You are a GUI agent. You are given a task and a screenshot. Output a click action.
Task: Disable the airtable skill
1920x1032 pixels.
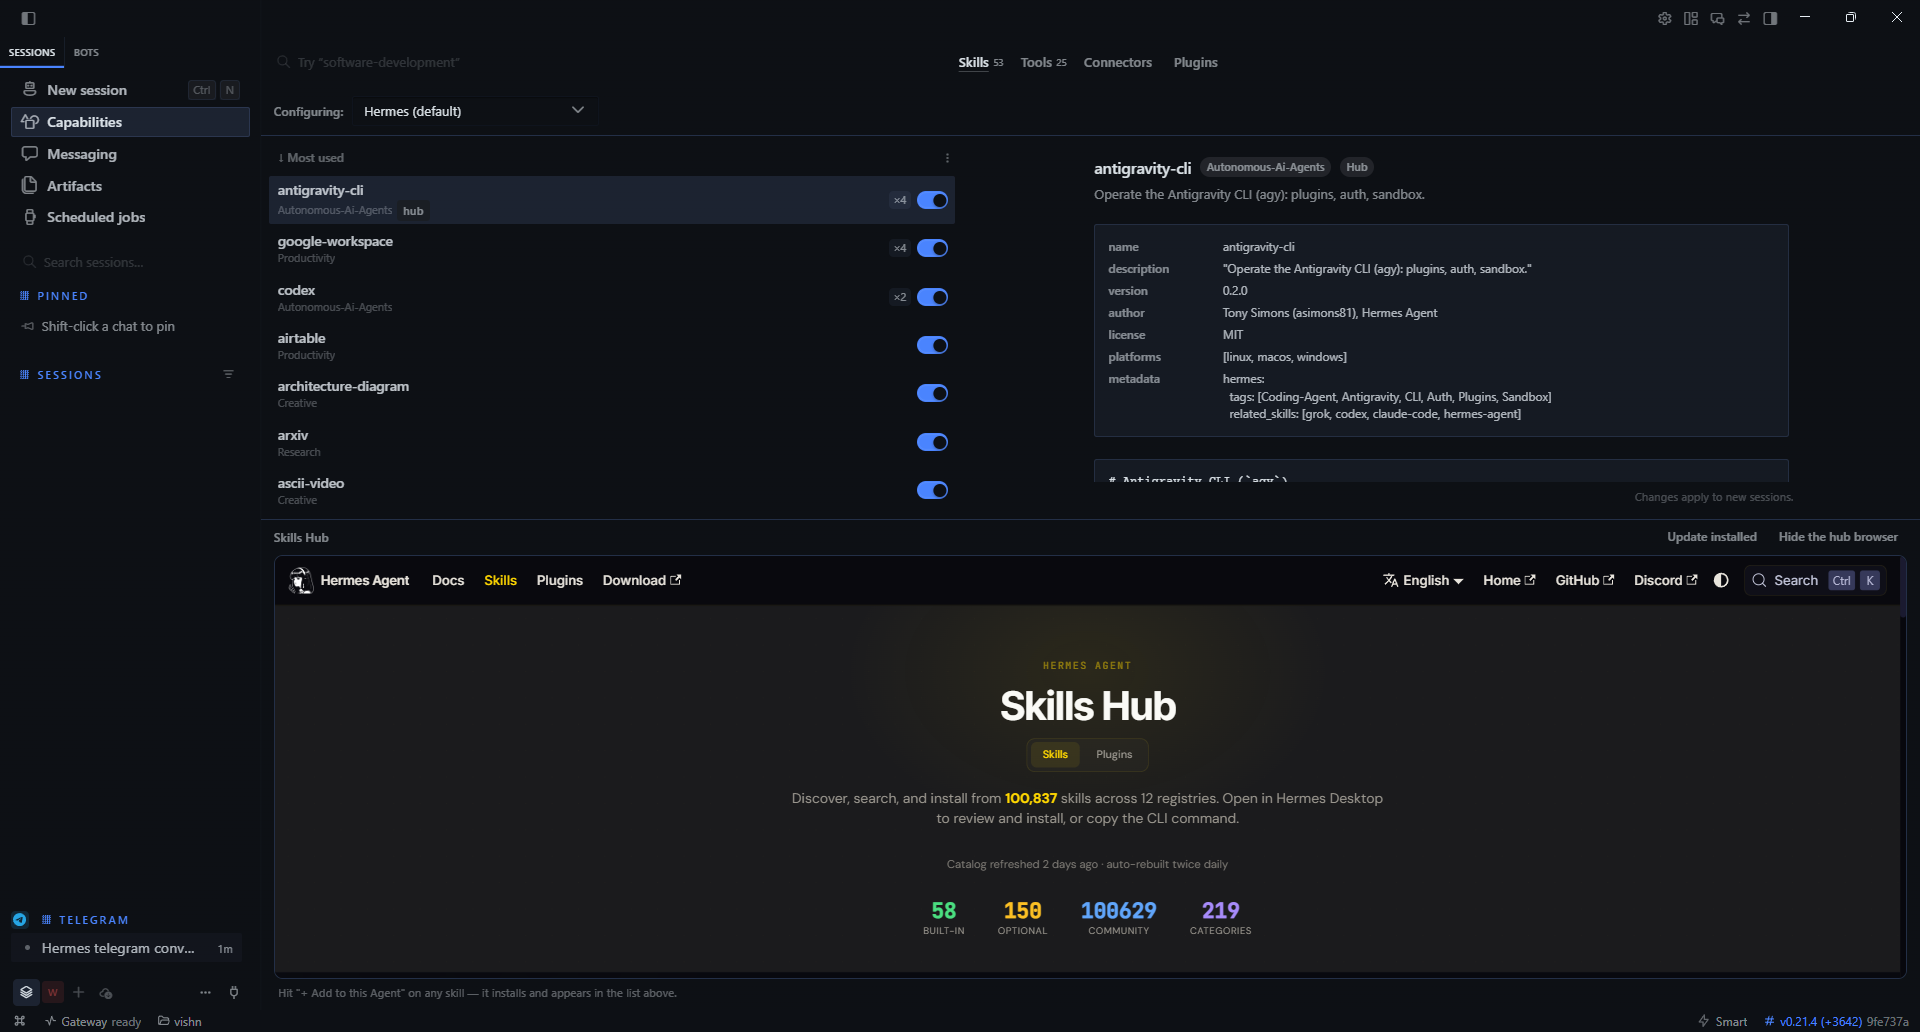coord(932,345)
